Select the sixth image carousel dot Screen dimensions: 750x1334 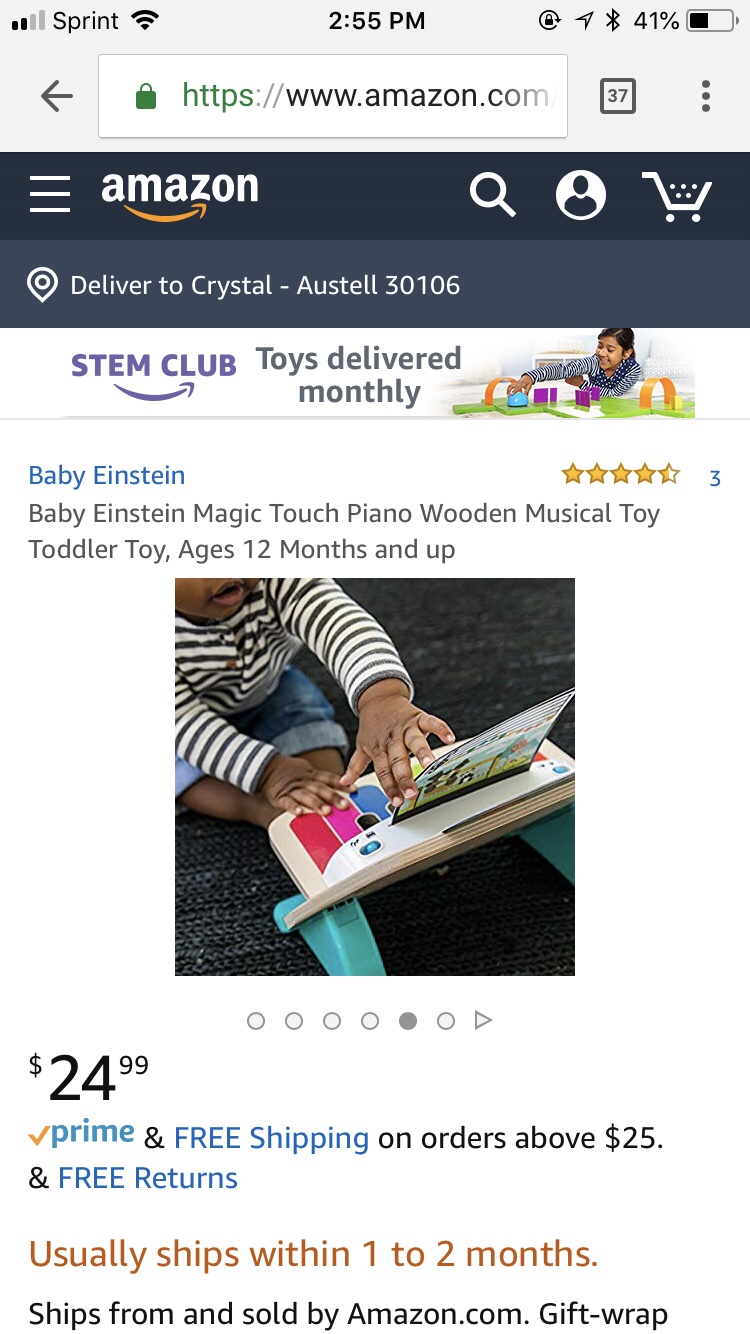[446, 1021]
